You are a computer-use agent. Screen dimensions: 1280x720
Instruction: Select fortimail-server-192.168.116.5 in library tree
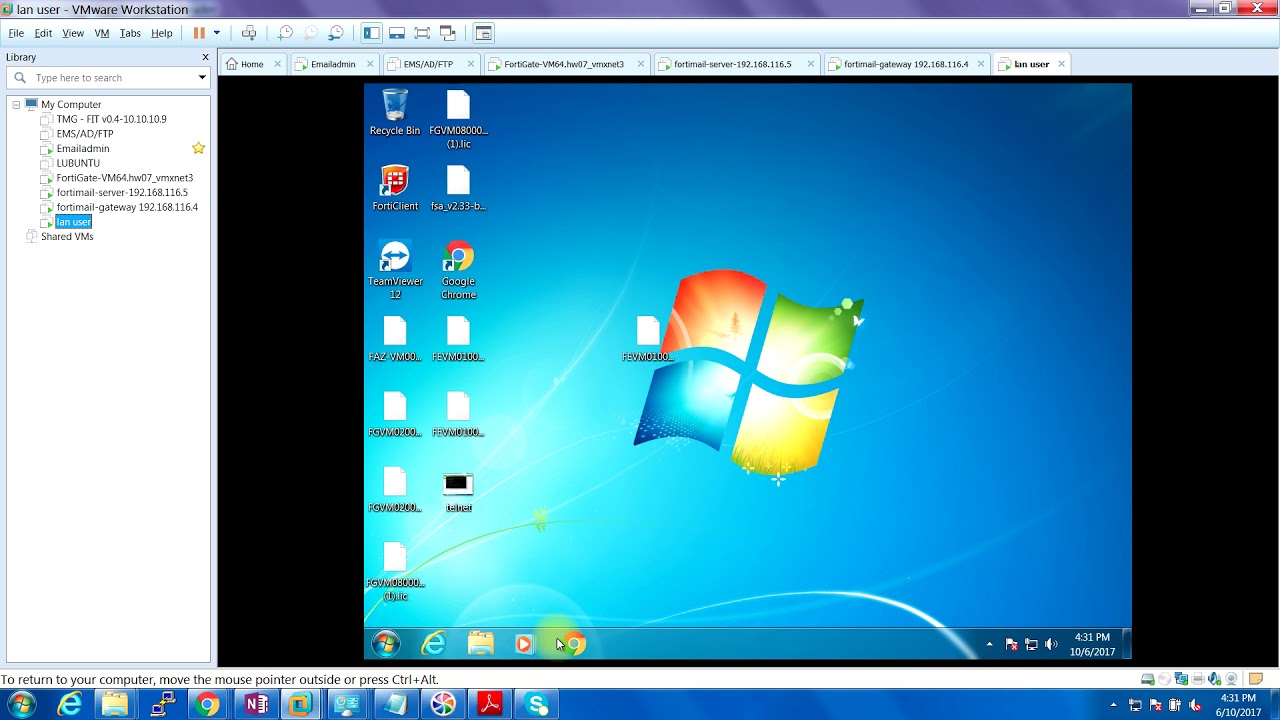pyautogui.click(x=121, y=192)
